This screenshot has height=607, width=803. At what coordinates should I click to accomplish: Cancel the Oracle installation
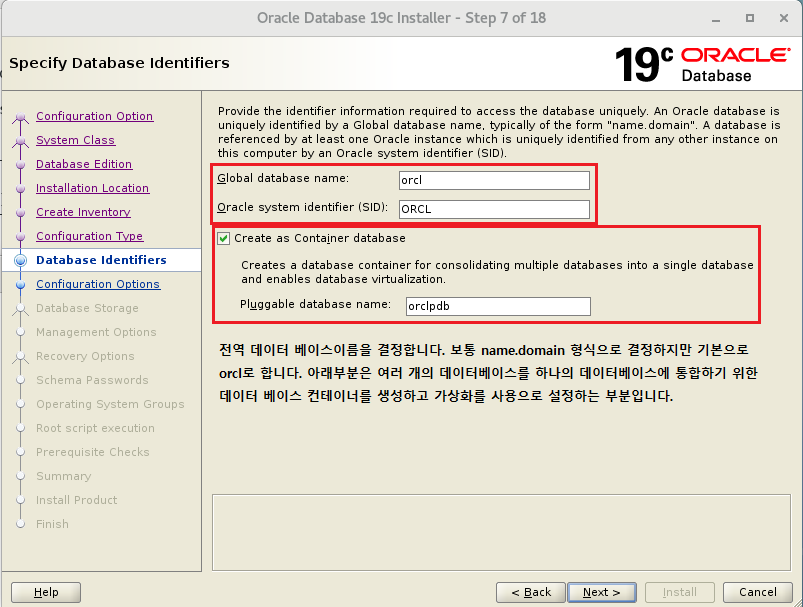pyautogui.click(x=757, y=592)
